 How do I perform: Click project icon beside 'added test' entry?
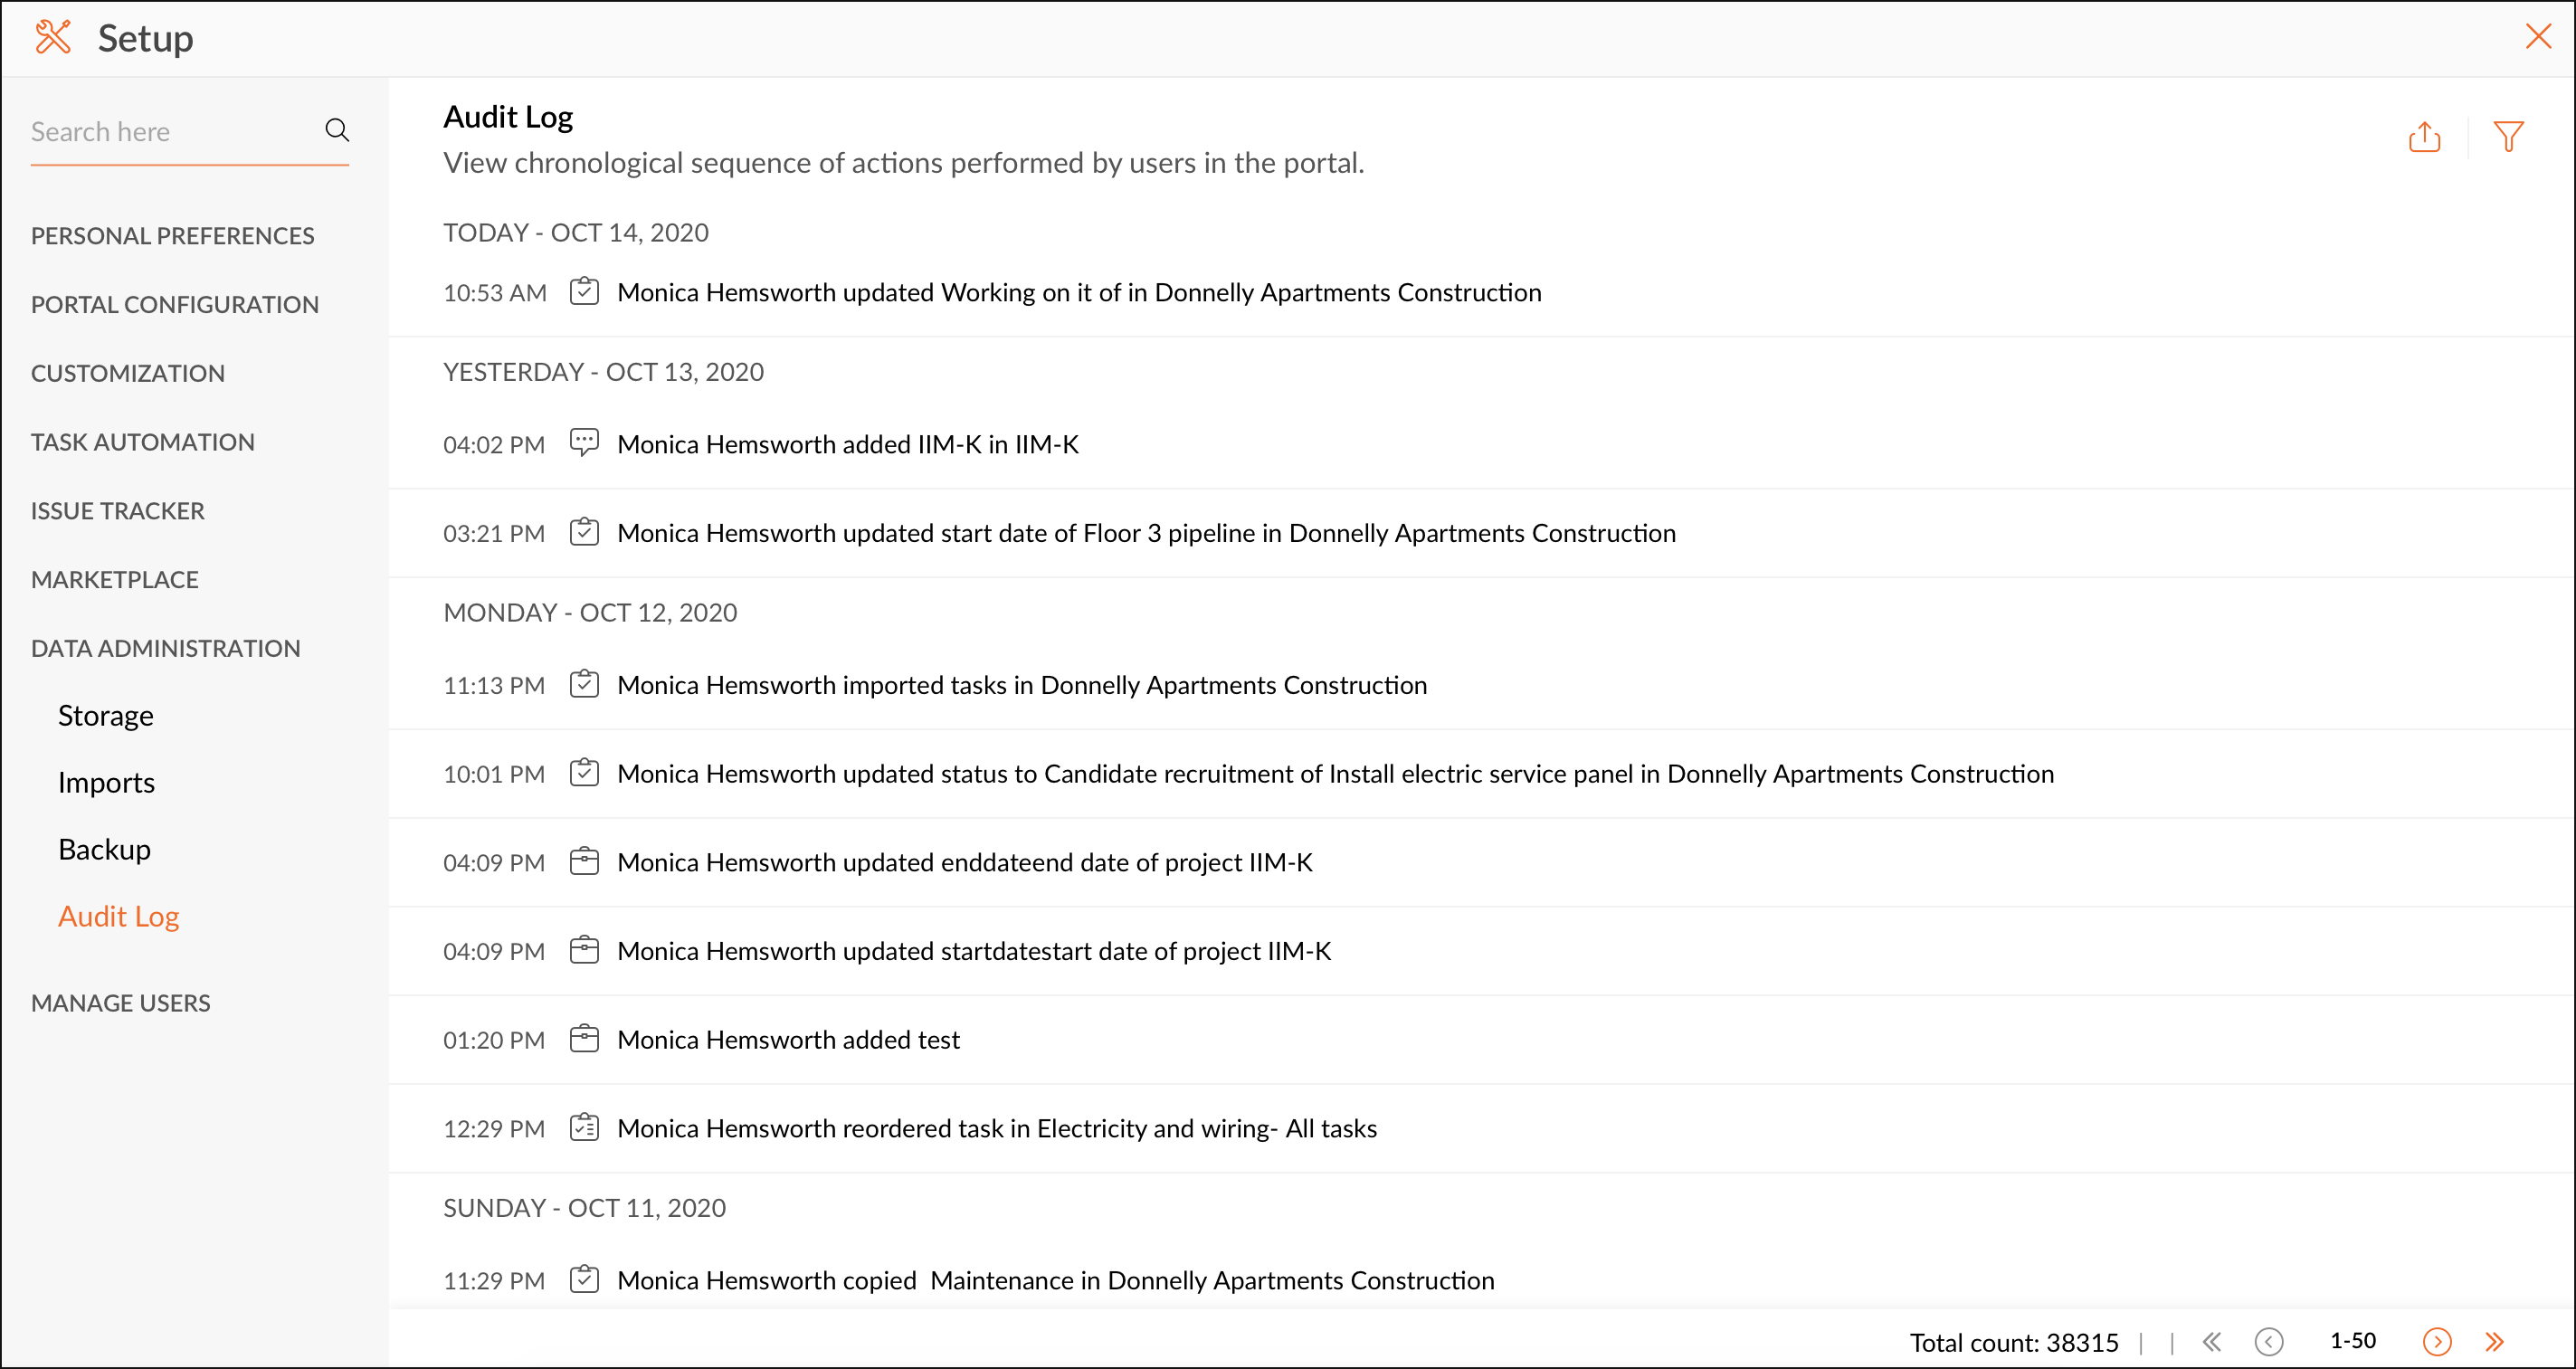pyautogui.click(x=584, y=1039)
